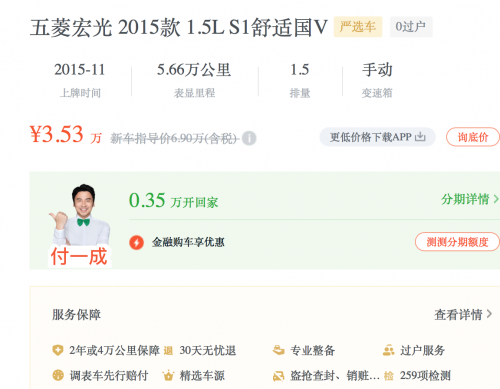Viewport: 500px width, 389px height.
Task: Click the 手动 gearbox value
Action: point(377,70)
